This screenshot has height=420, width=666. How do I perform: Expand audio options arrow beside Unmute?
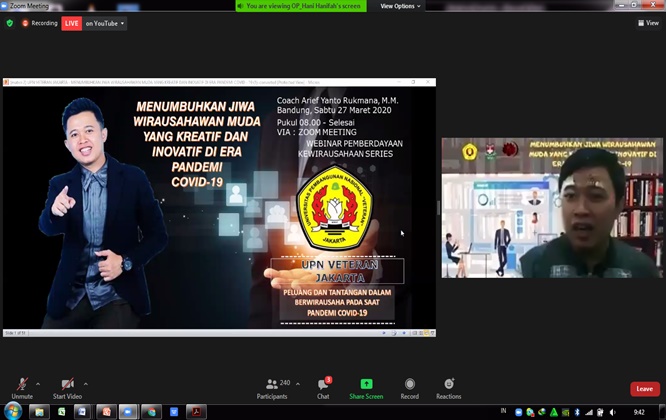click(x=38, y=383)
